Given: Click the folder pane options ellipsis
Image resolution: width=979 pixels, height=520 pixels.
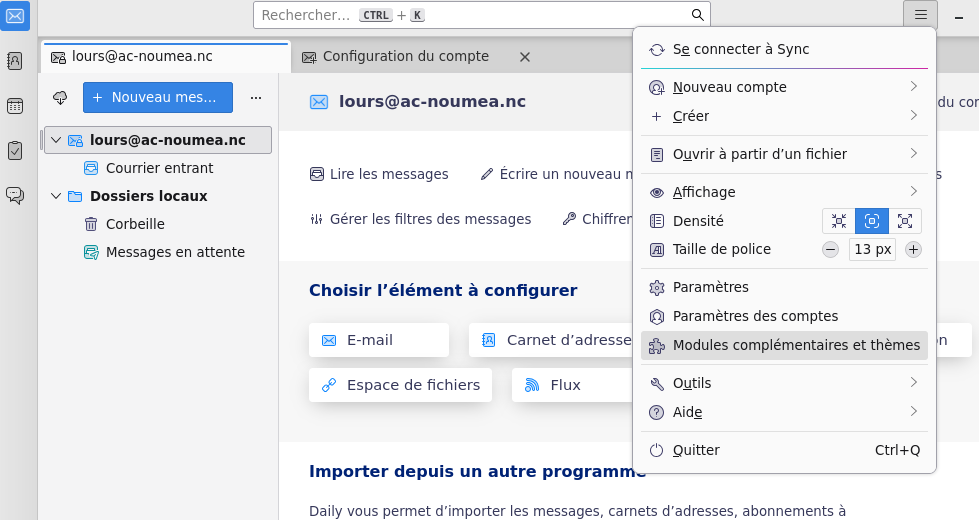Looking at the screenshot, I should pos(256,97).
